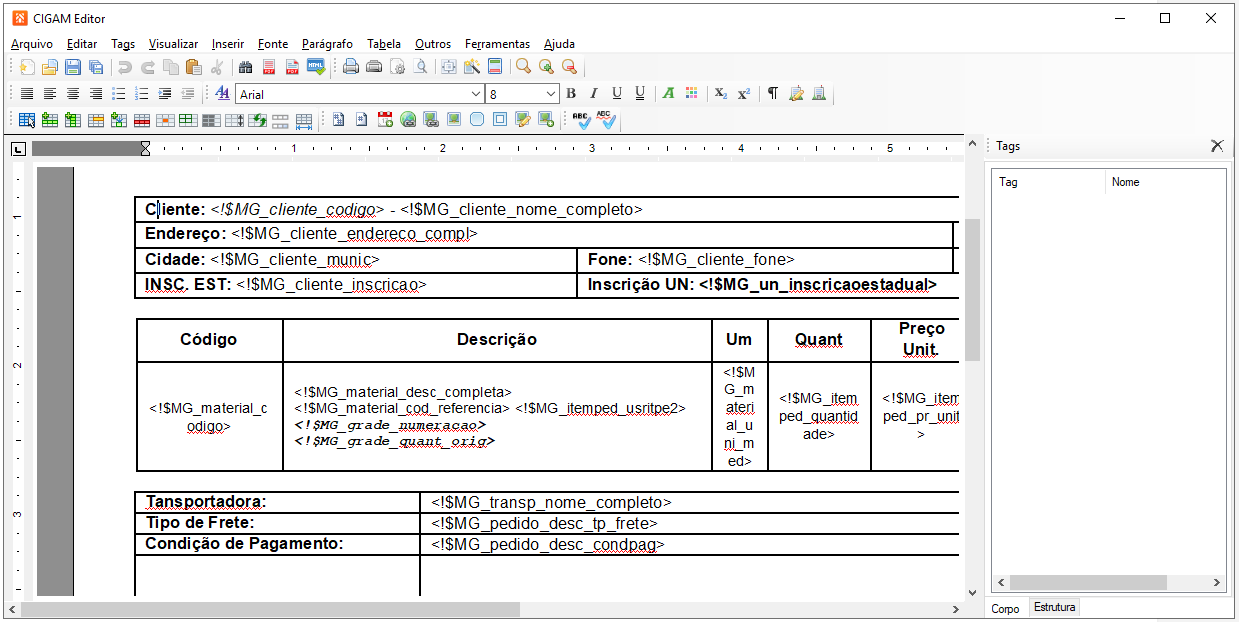
Task: Click the Tags panel horizontal scrollbar thumb
Action: pyautogui.click(x=1088, y=582)
